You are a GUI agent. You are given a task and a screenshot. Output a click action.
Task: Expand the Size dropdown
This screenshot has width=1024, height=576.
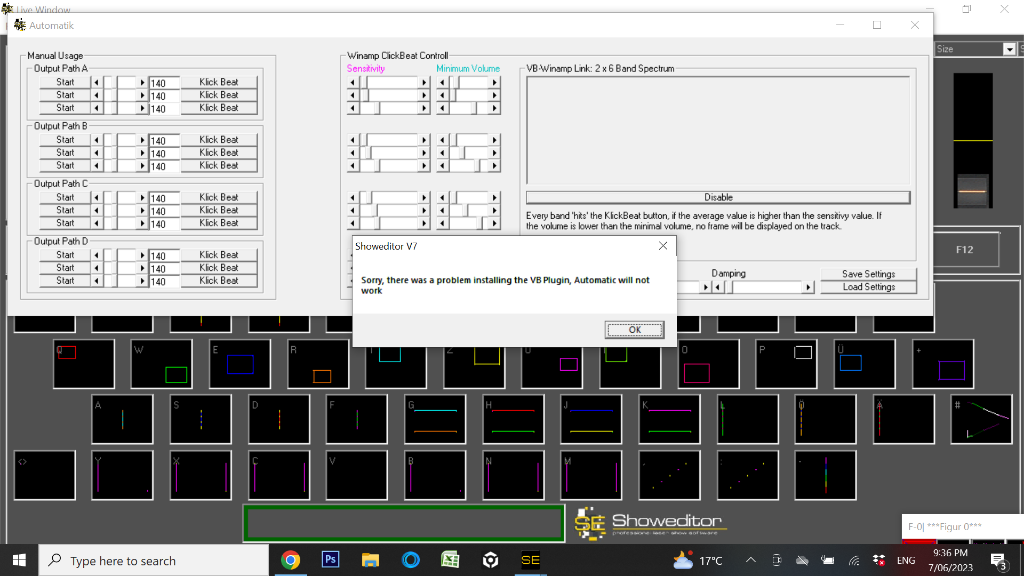1009,49
